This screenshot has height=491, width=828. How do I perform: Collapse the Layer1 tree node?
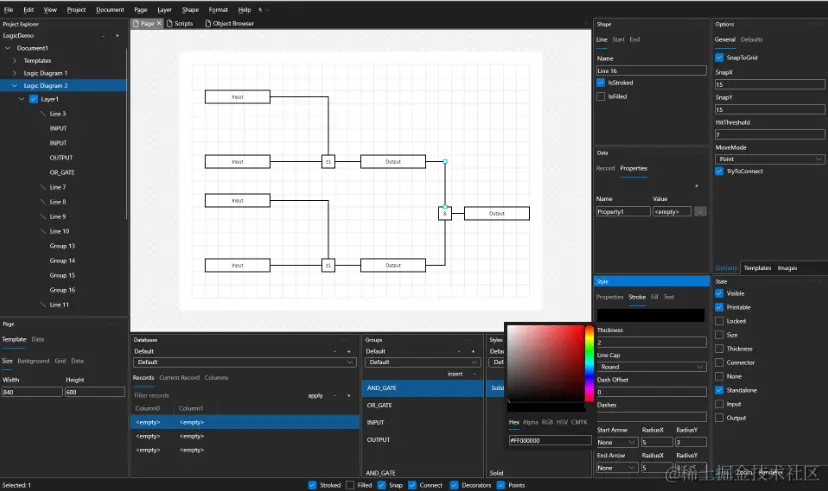(x=21, y=99)
